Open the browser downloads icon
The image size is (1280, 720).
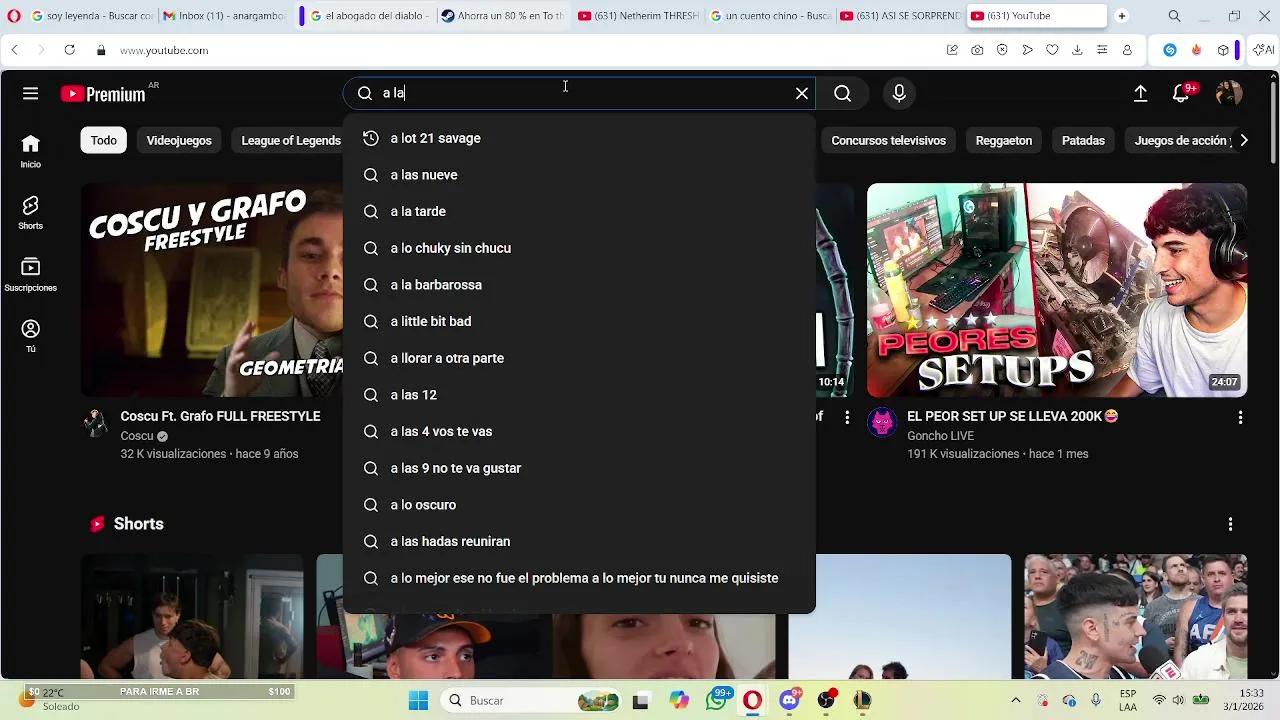tap(1077, 50)
